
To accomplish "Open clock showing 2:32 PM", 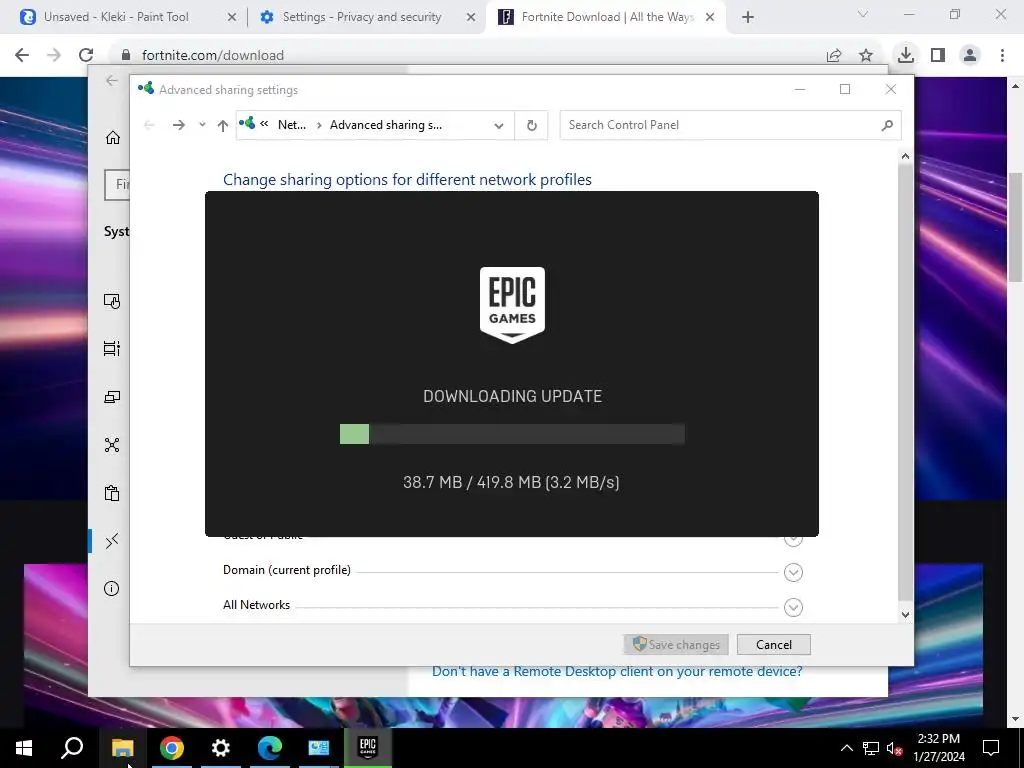I will pos(938,748).
